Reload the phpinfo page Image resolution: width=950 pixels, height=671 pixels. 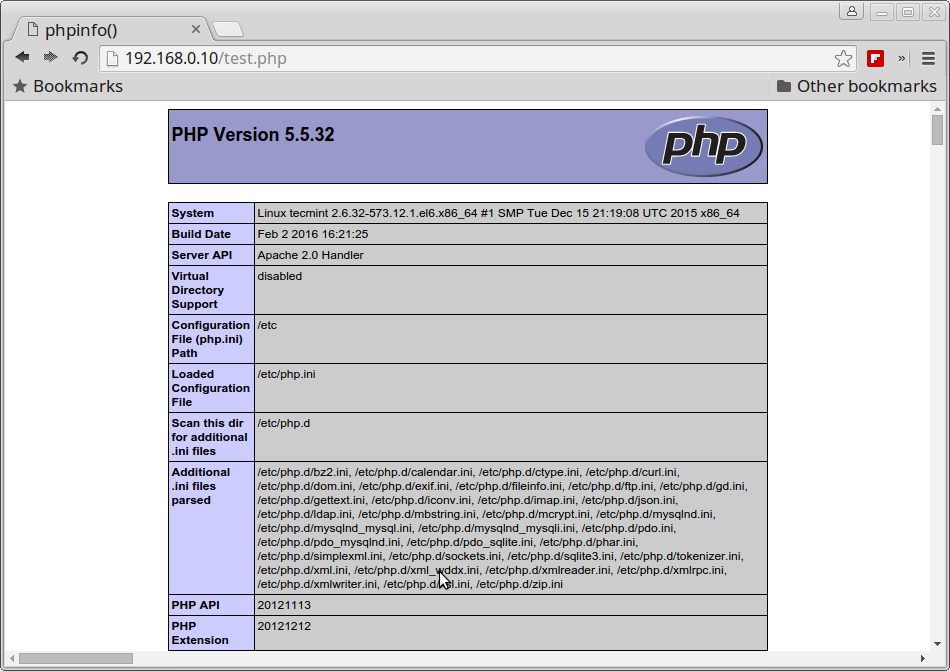(x=80, y=58)
